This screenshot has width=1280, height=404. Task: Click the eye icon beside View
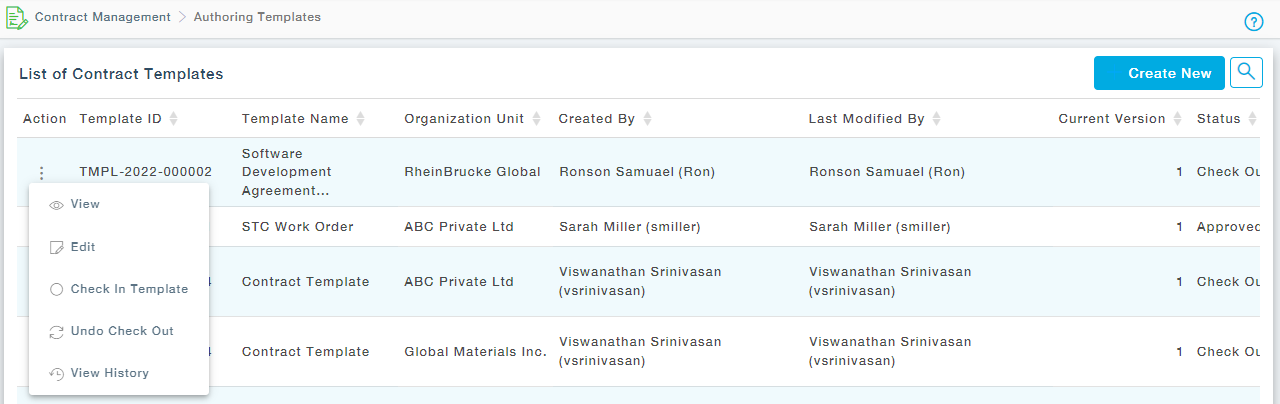[57, 205]
